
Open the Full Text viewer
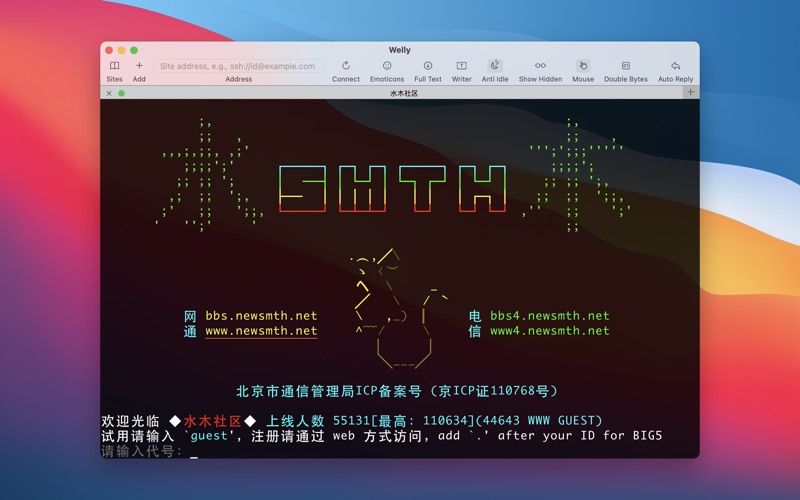pyautogui.click(x=428, y=71)
